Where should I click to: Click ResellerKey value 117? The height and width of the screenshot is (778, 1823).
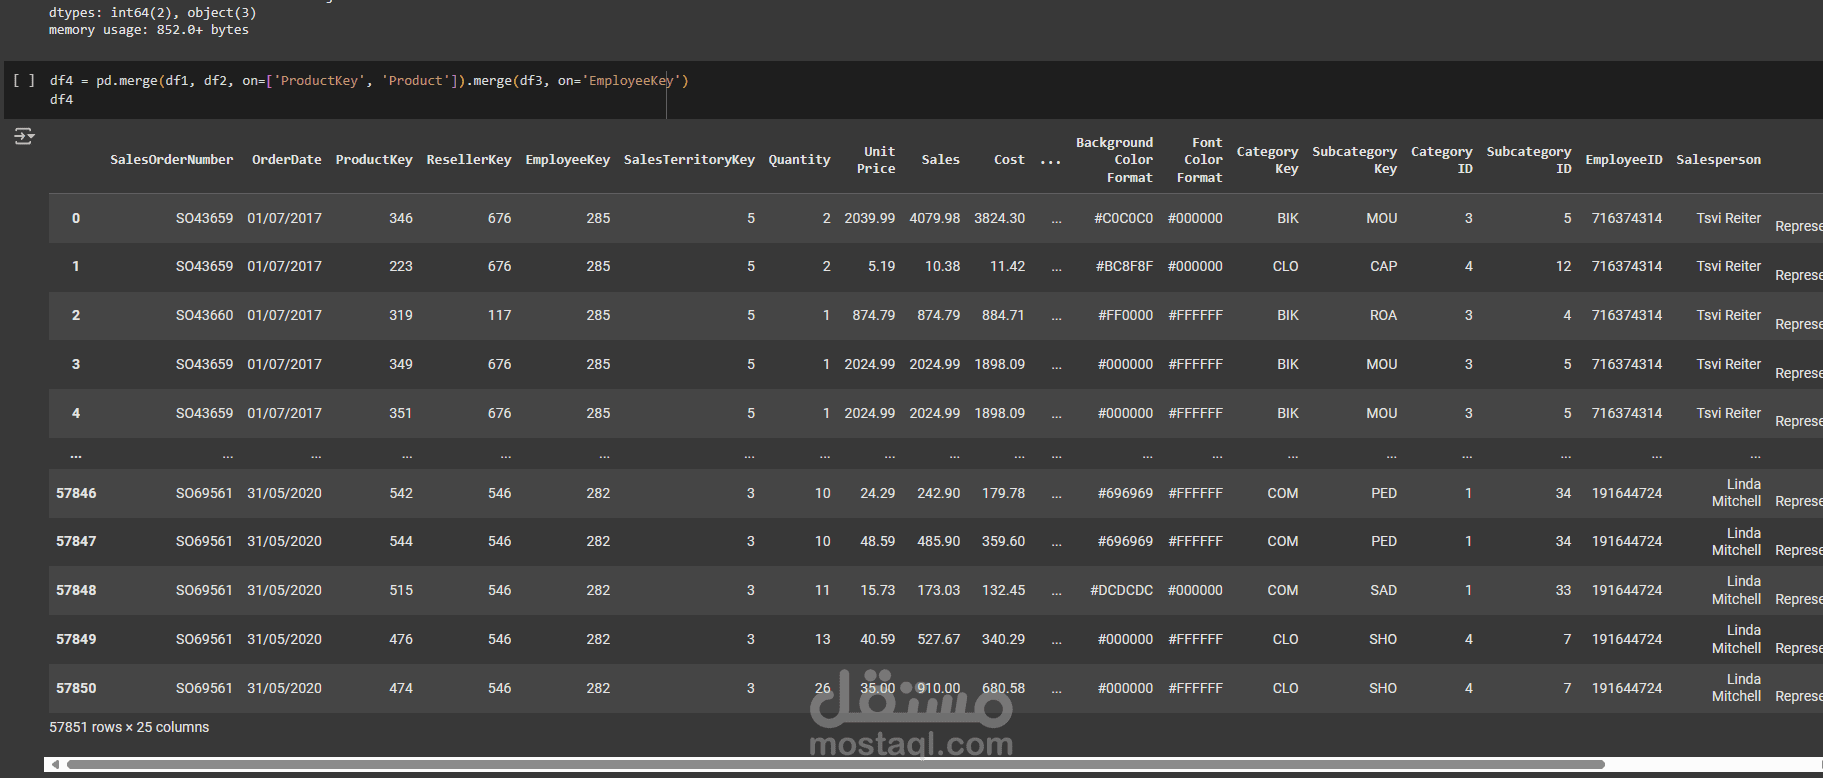click(499, 315)
